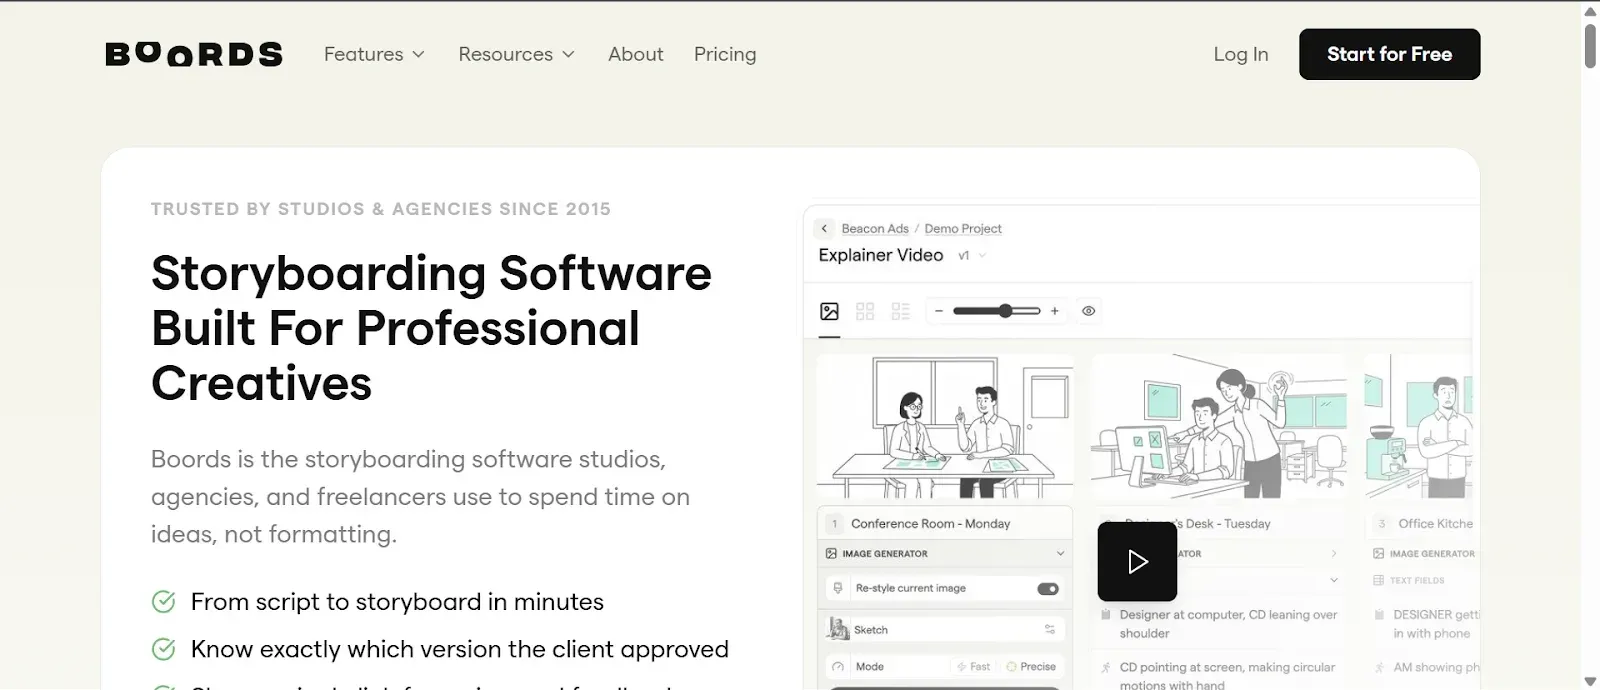Switch to the list view icon
The width and height of the screenshot is (1600, 690).
[901, 311]
